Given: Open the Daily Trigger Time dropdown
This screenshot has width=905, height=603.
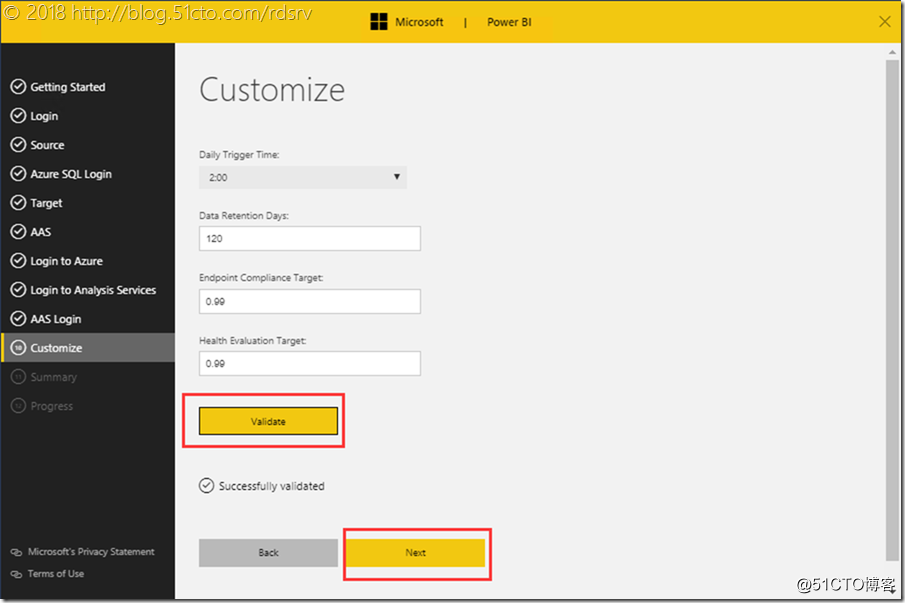Looking at the screenshot, I should click(303, 177).
